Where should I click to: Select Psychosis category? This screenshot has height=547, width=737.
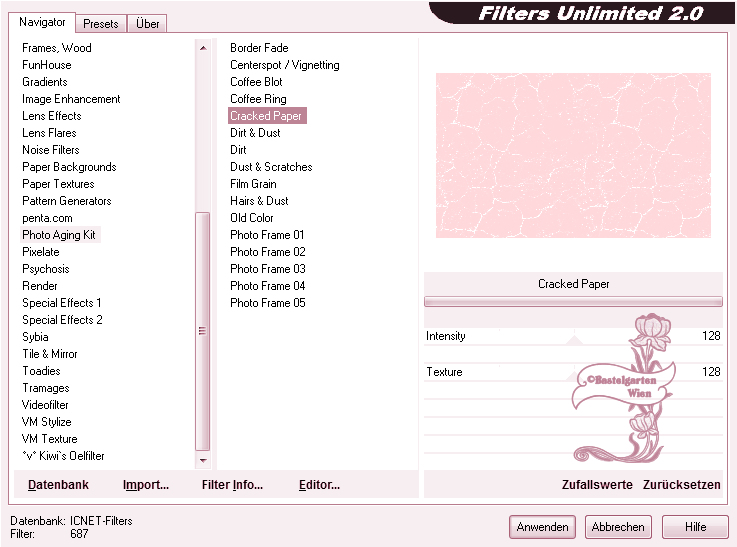[x=46, y=269]
